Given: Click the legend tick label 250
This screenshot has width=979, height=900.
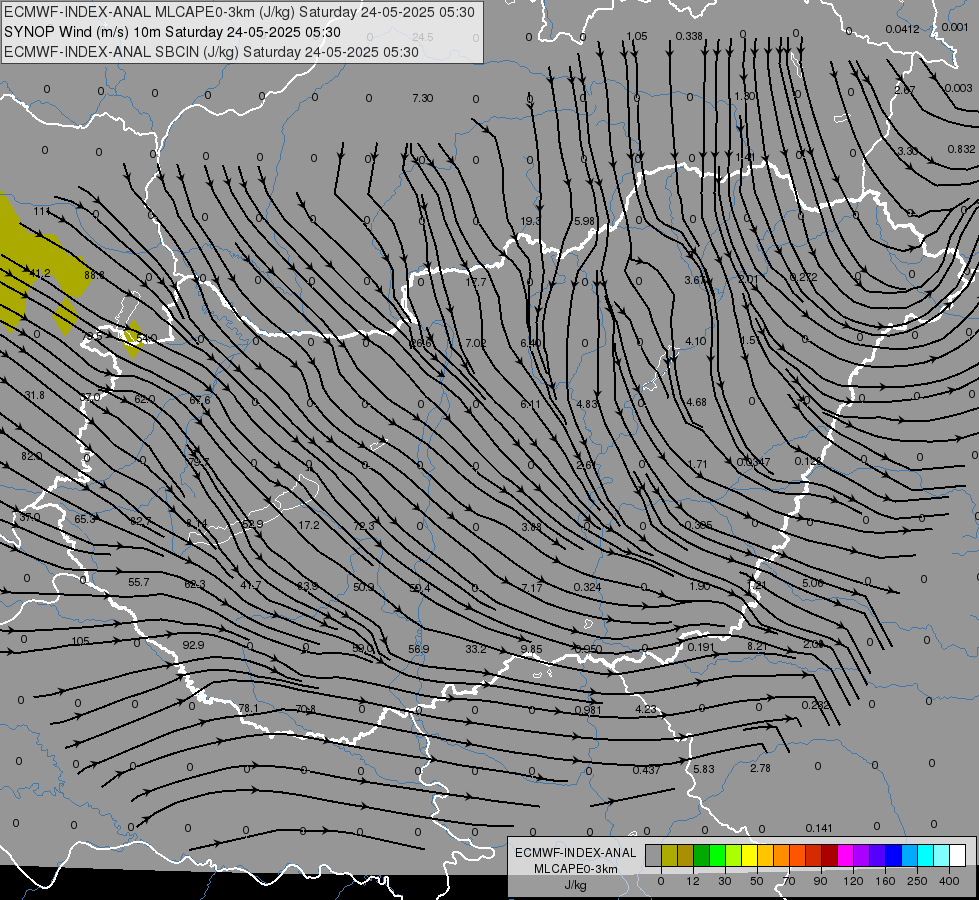Looking at the screenshot, I should (917, 881).
